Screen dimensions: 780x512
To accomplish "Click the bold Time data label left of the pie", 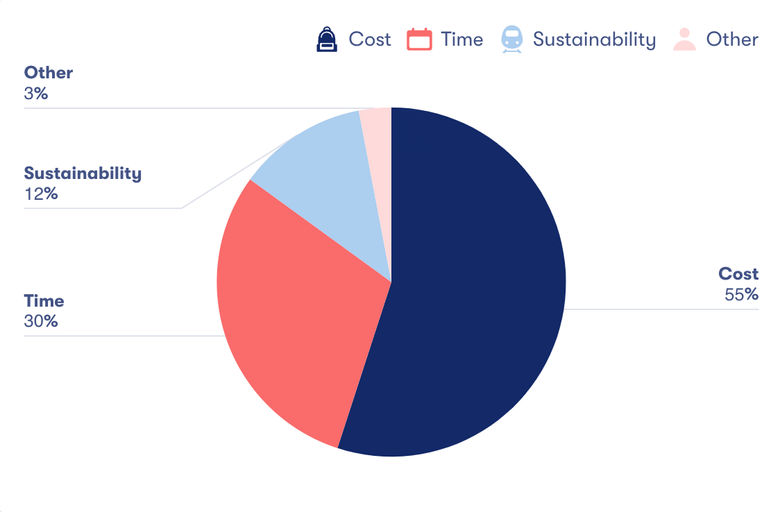I will pos(44,301).
